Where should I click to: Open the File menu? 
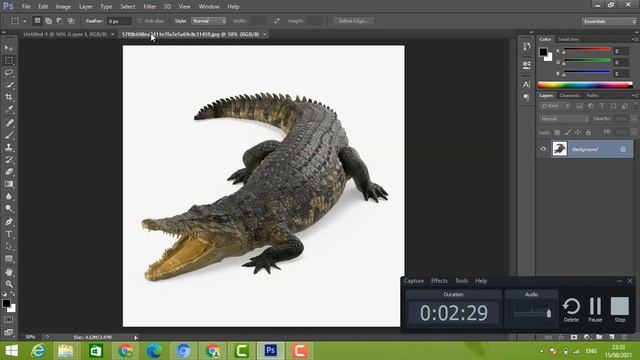pyautogui.click(x=26, y=7)
